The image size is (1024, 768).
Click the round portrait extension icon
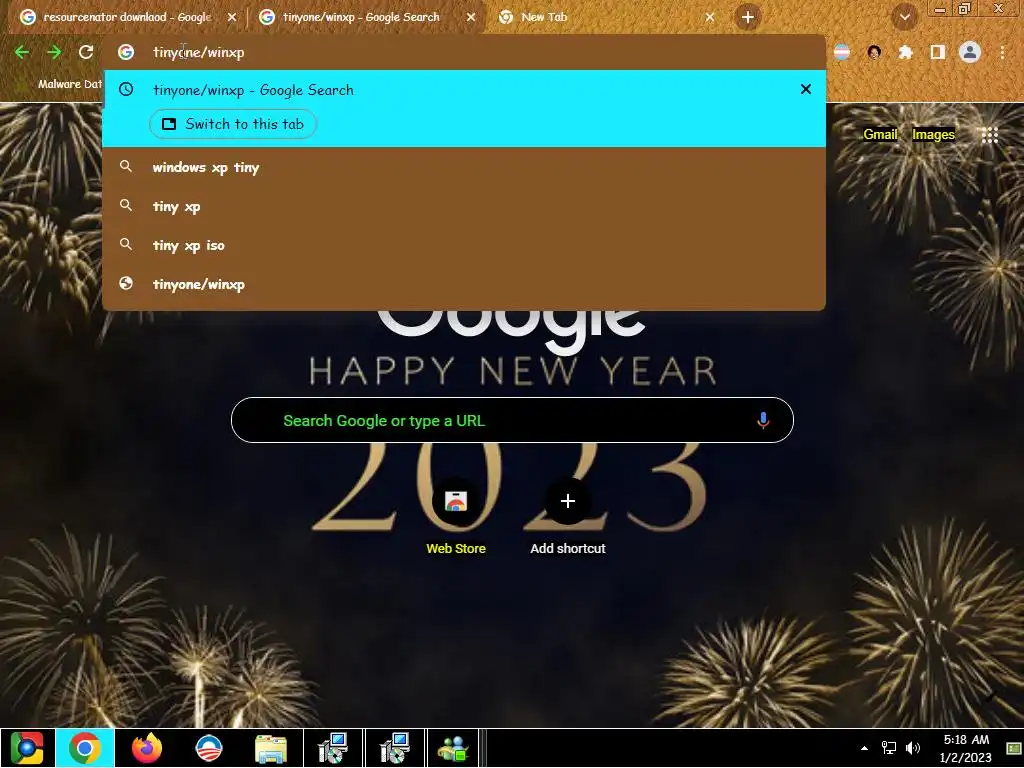(x=874, y=52)
